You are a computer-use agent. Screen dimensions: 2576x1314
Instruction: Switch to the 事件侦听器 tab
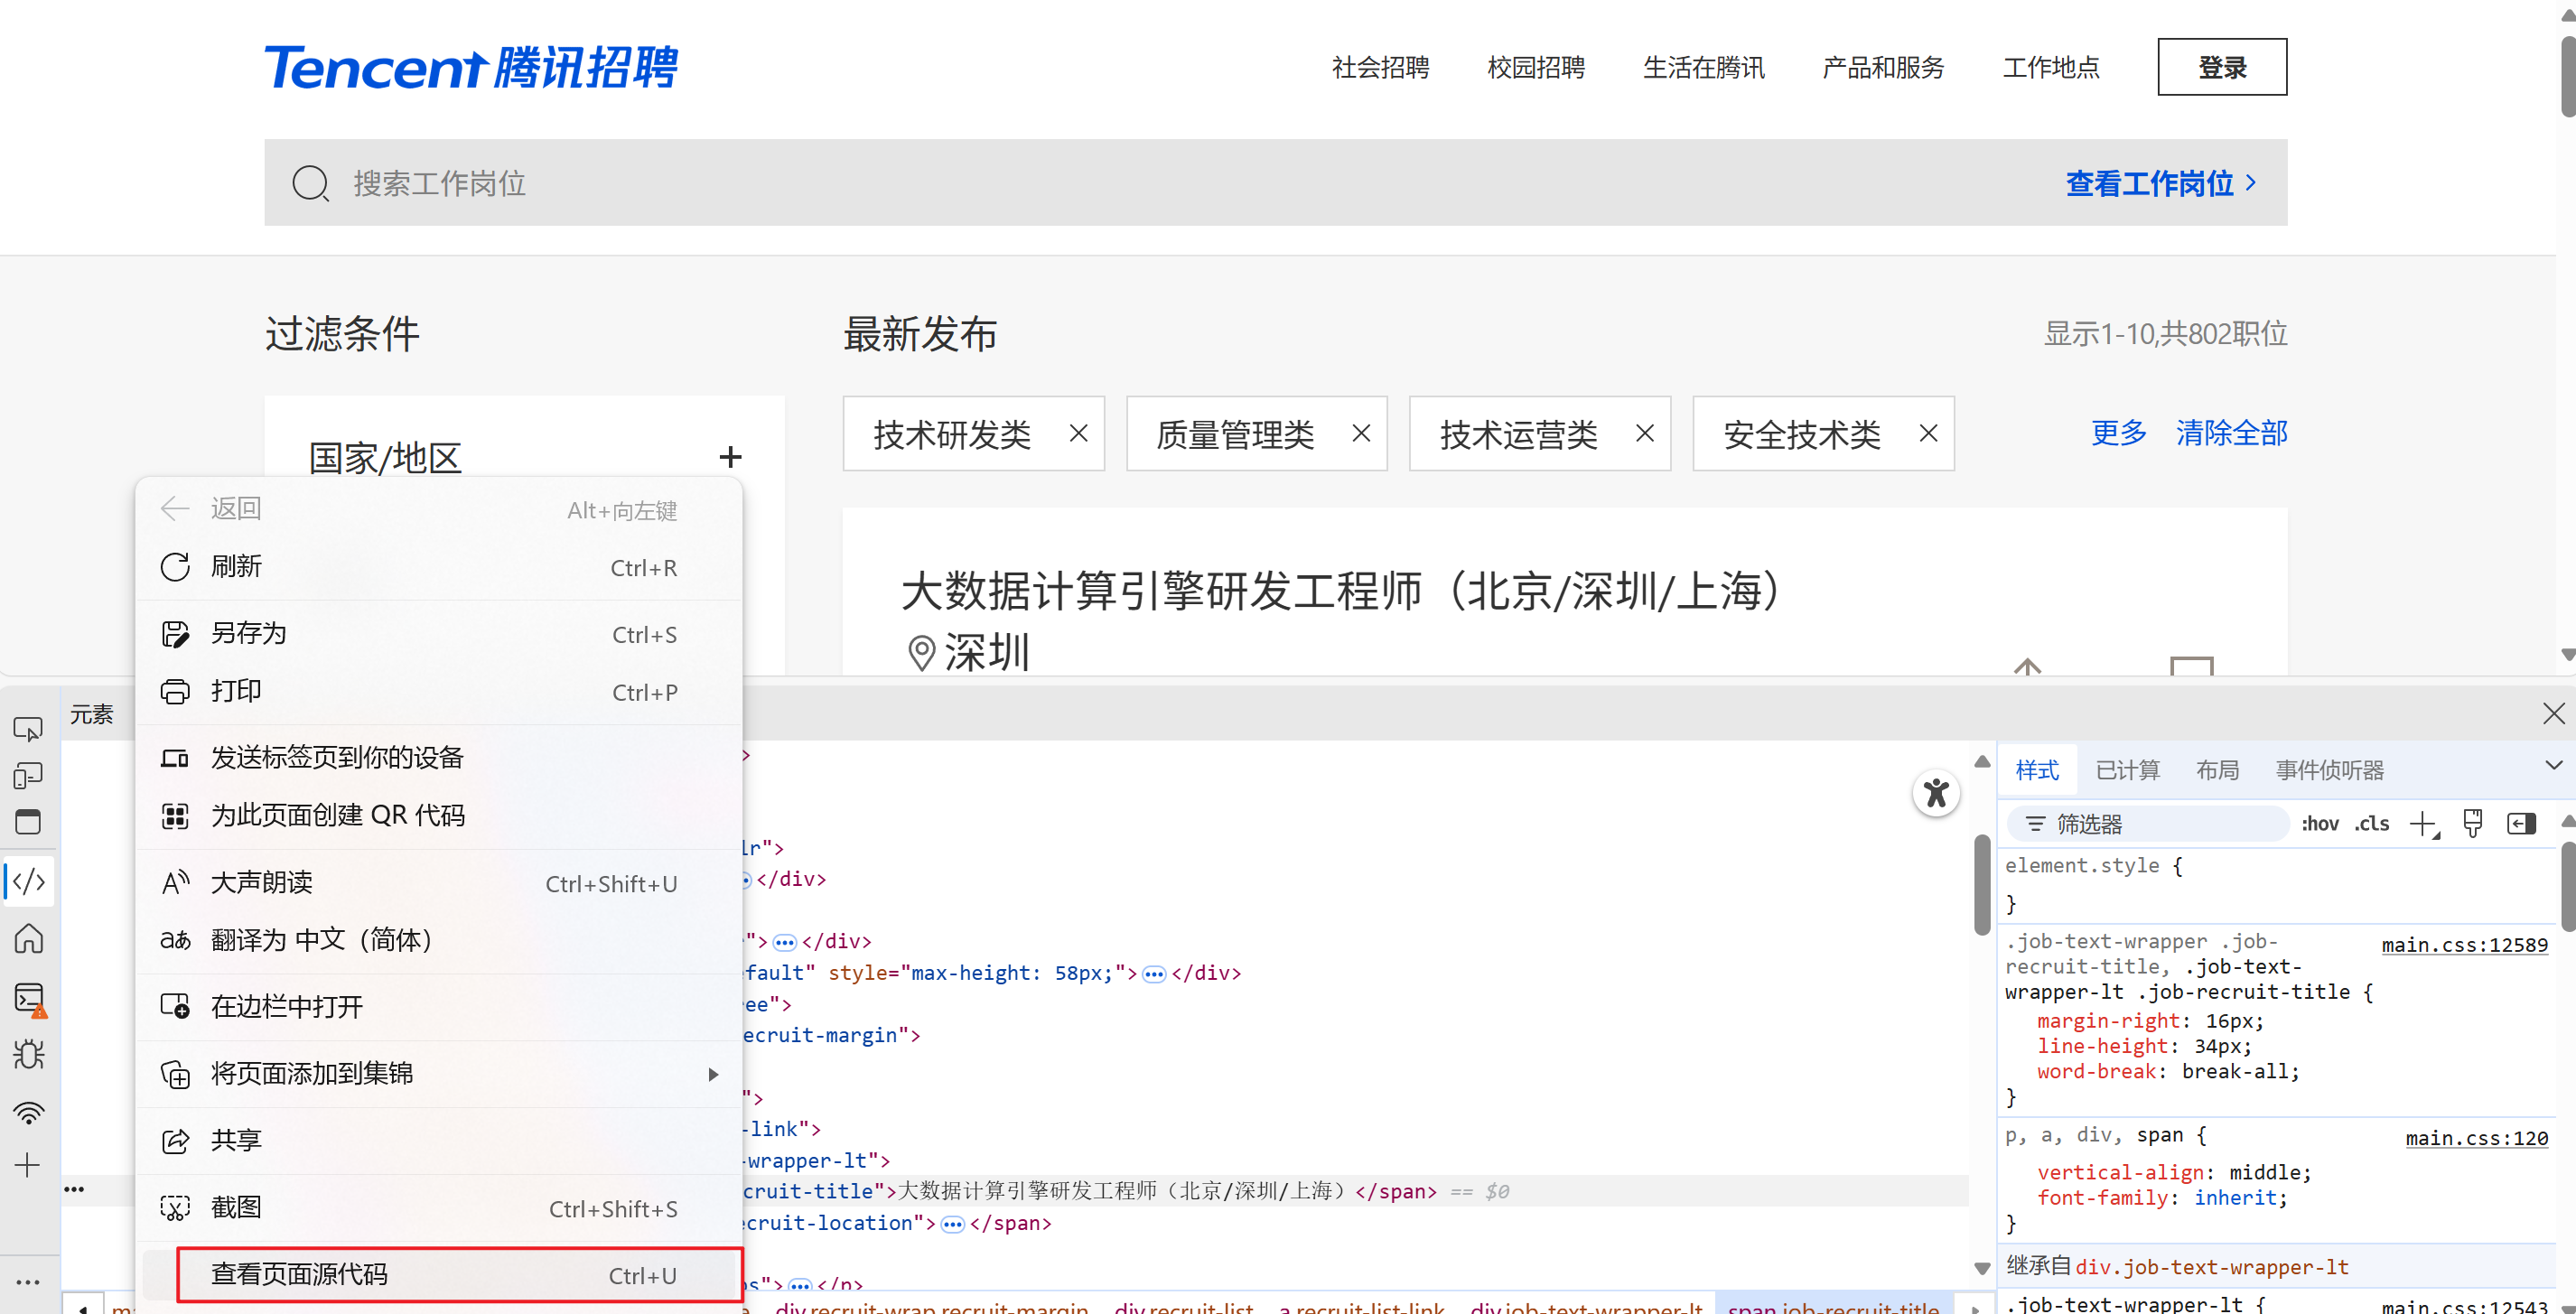[2329, 770]
